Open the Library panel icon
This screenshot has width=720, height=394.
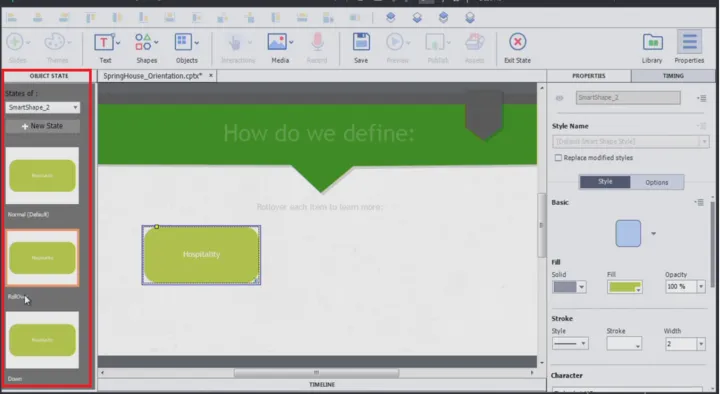(x=652, y=43)
